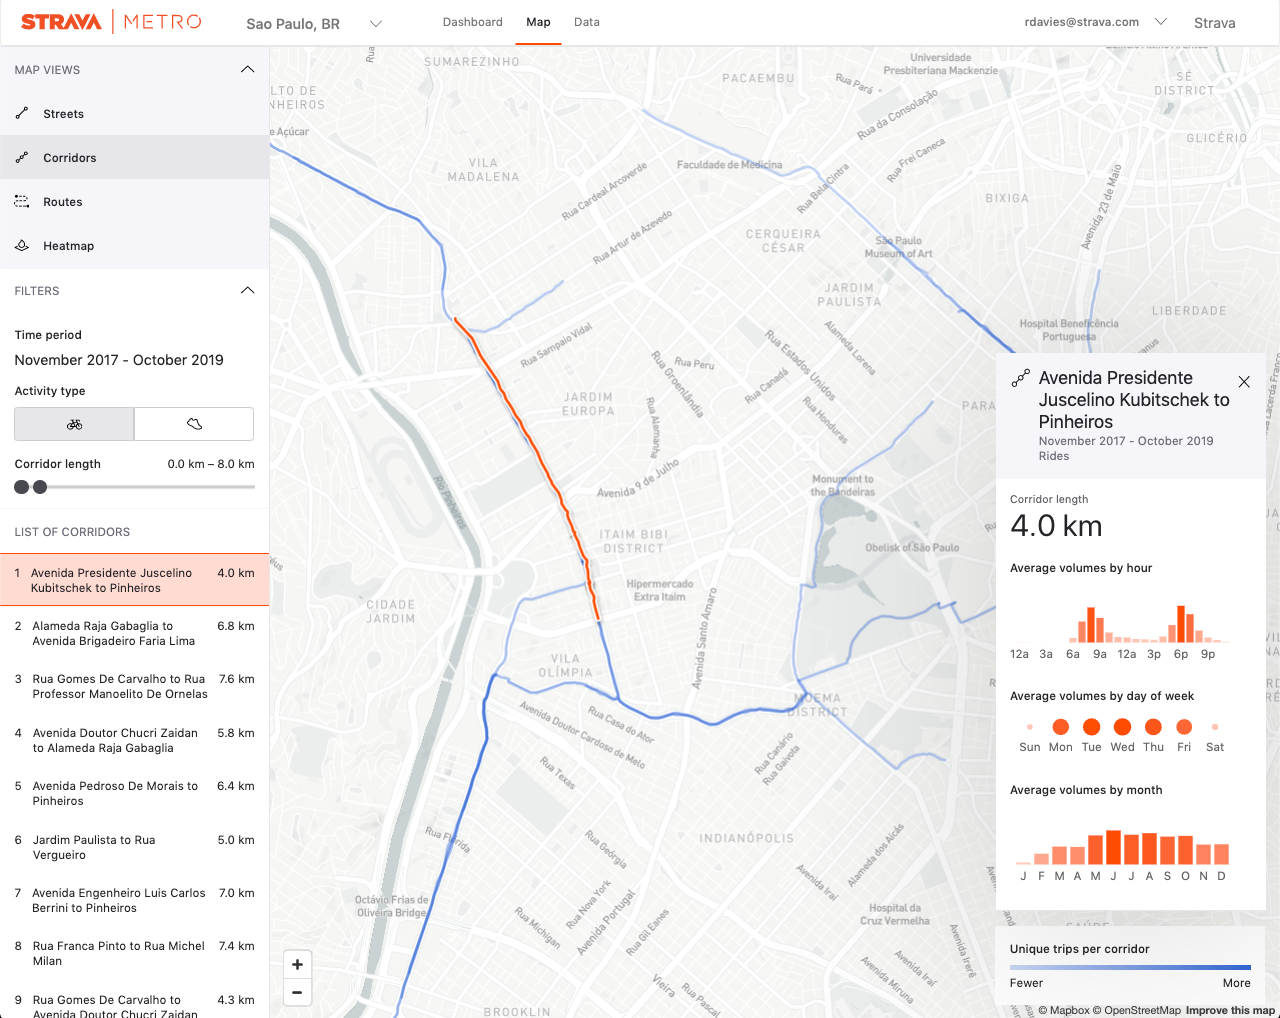The height and width of the screenshot is (1018, 1280).
Task: Open the Data tab
Action: click(x=586, y=21)
